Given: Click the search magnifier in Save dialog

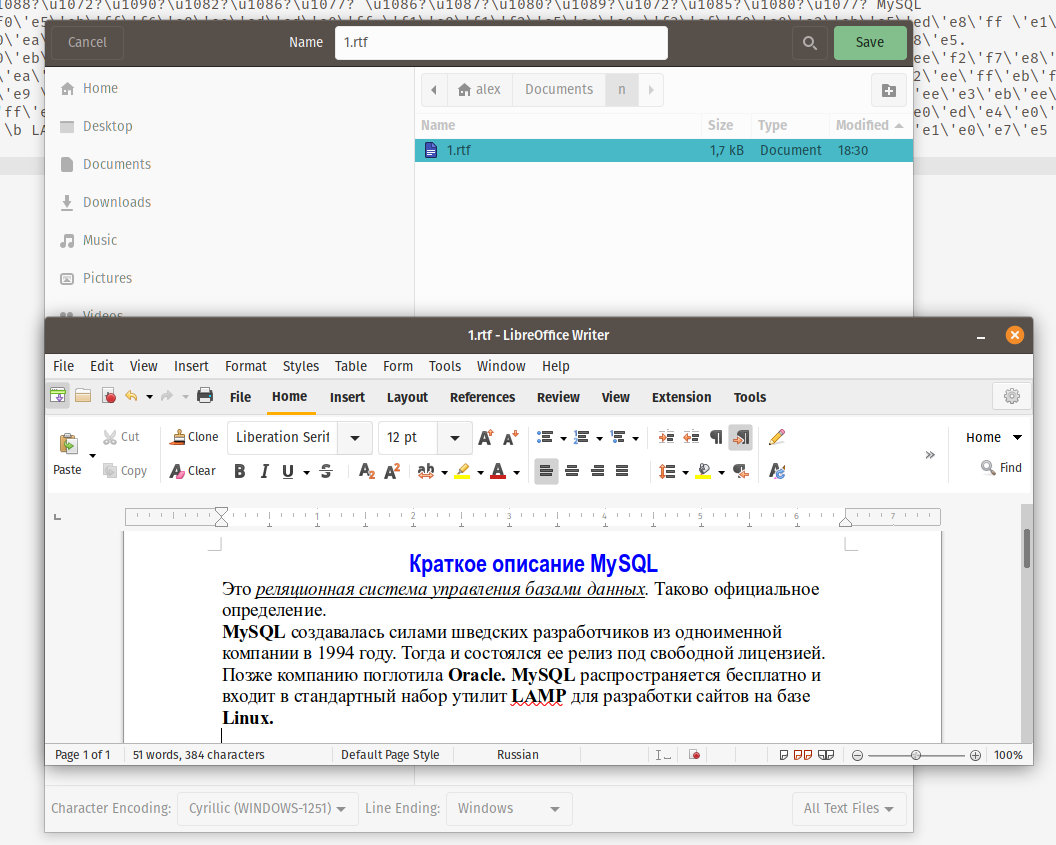Looking at the screenshot, I should click(810, 43).
